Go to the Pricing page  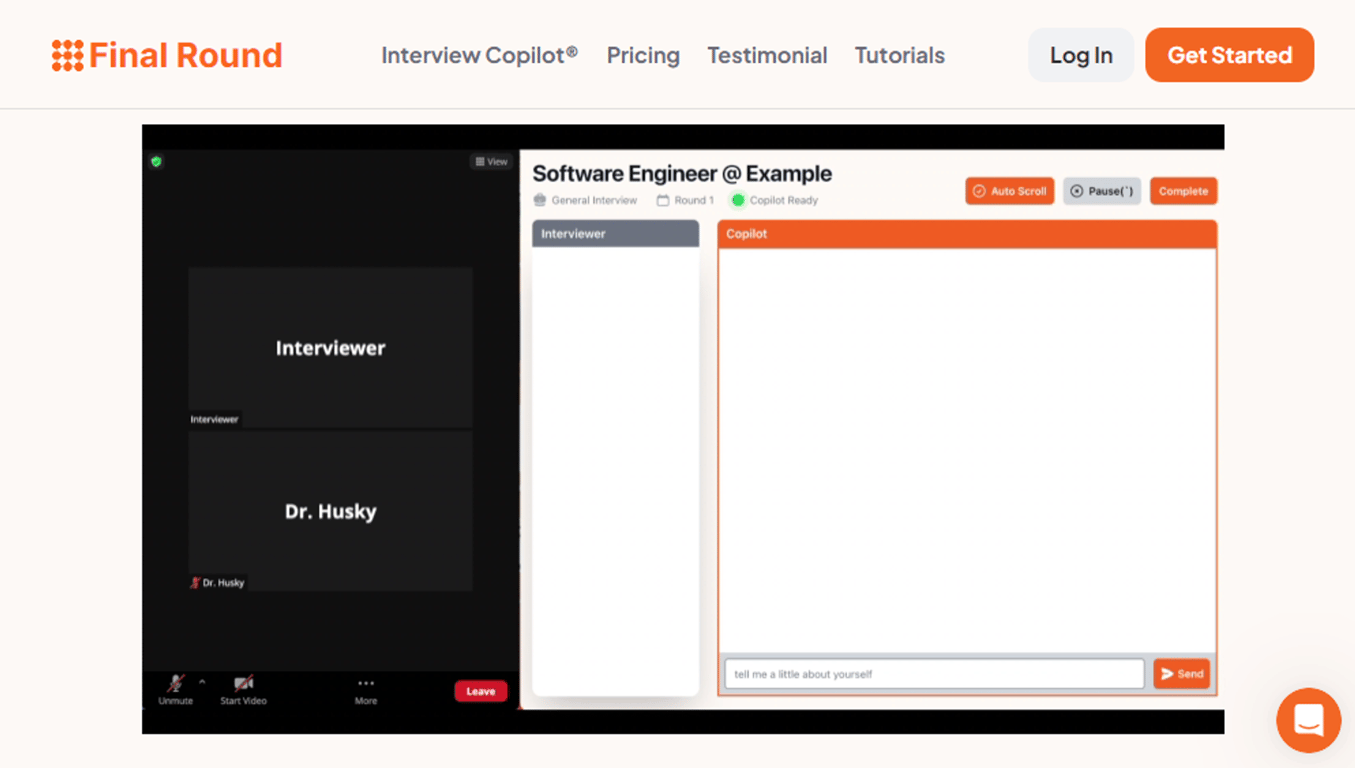point(643,55)
